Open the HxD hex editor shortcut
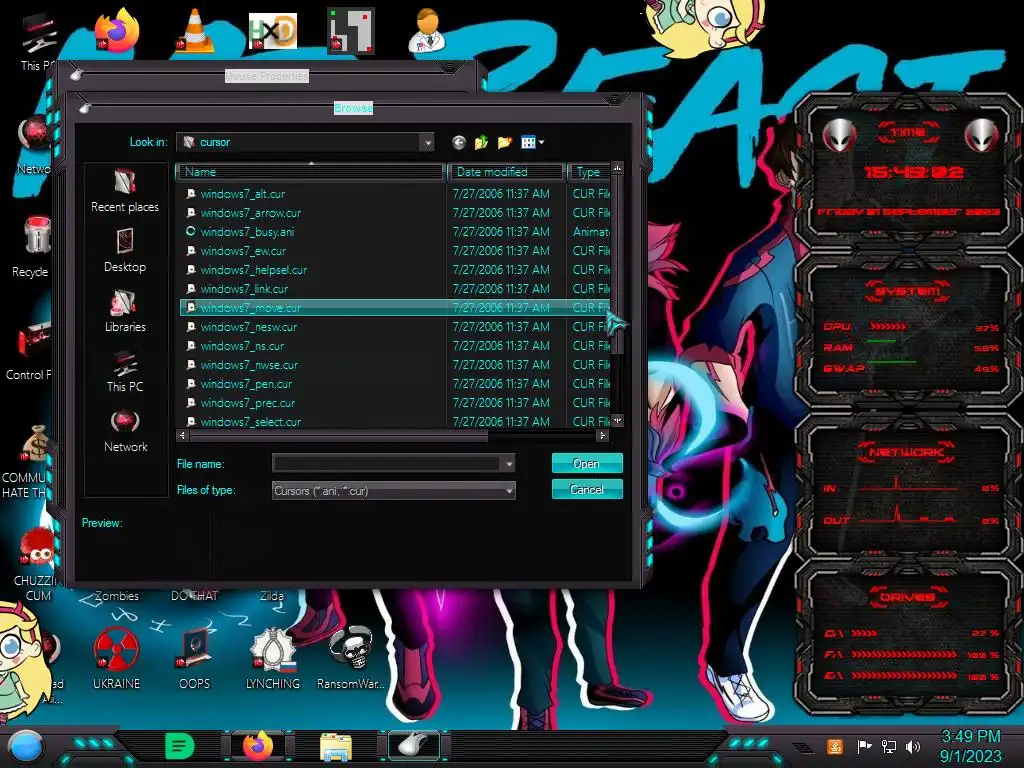 pyautogui.click(x=273, y=31)
